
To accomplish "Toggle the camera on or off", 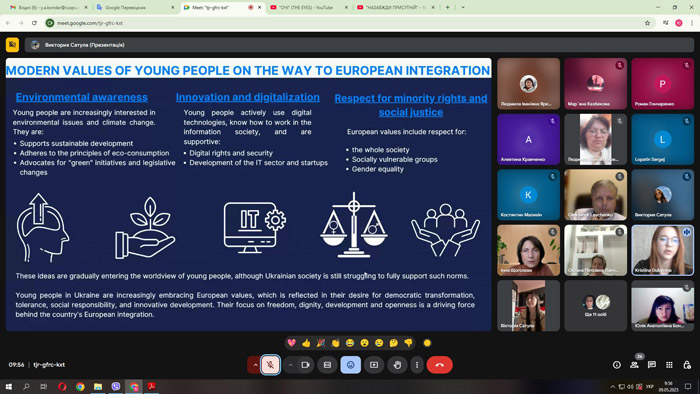I will pos(305,365).
